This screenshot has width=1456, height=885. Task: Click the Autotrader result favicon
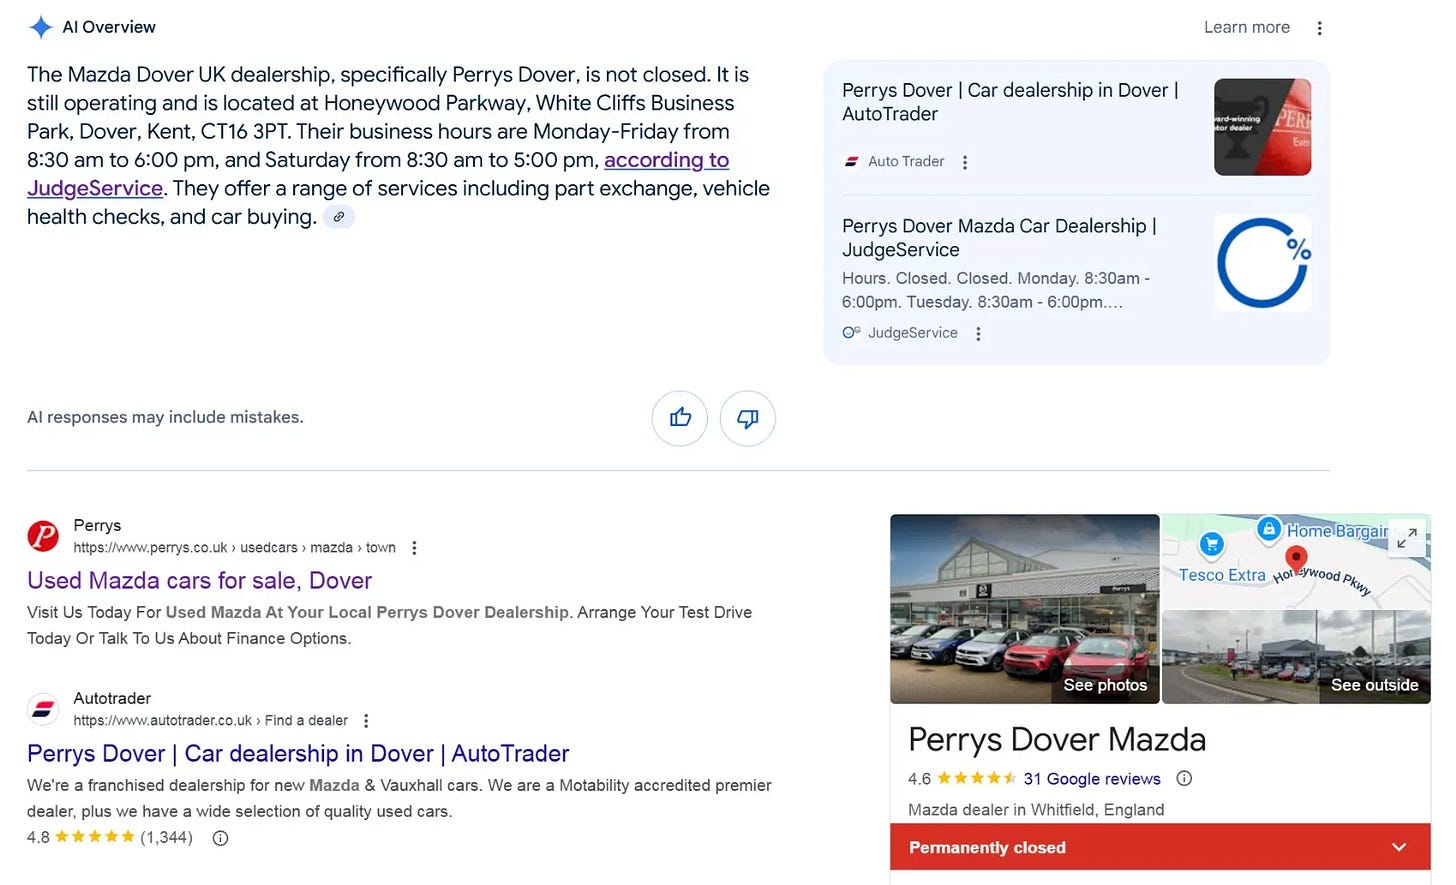(x=42, y=709)
